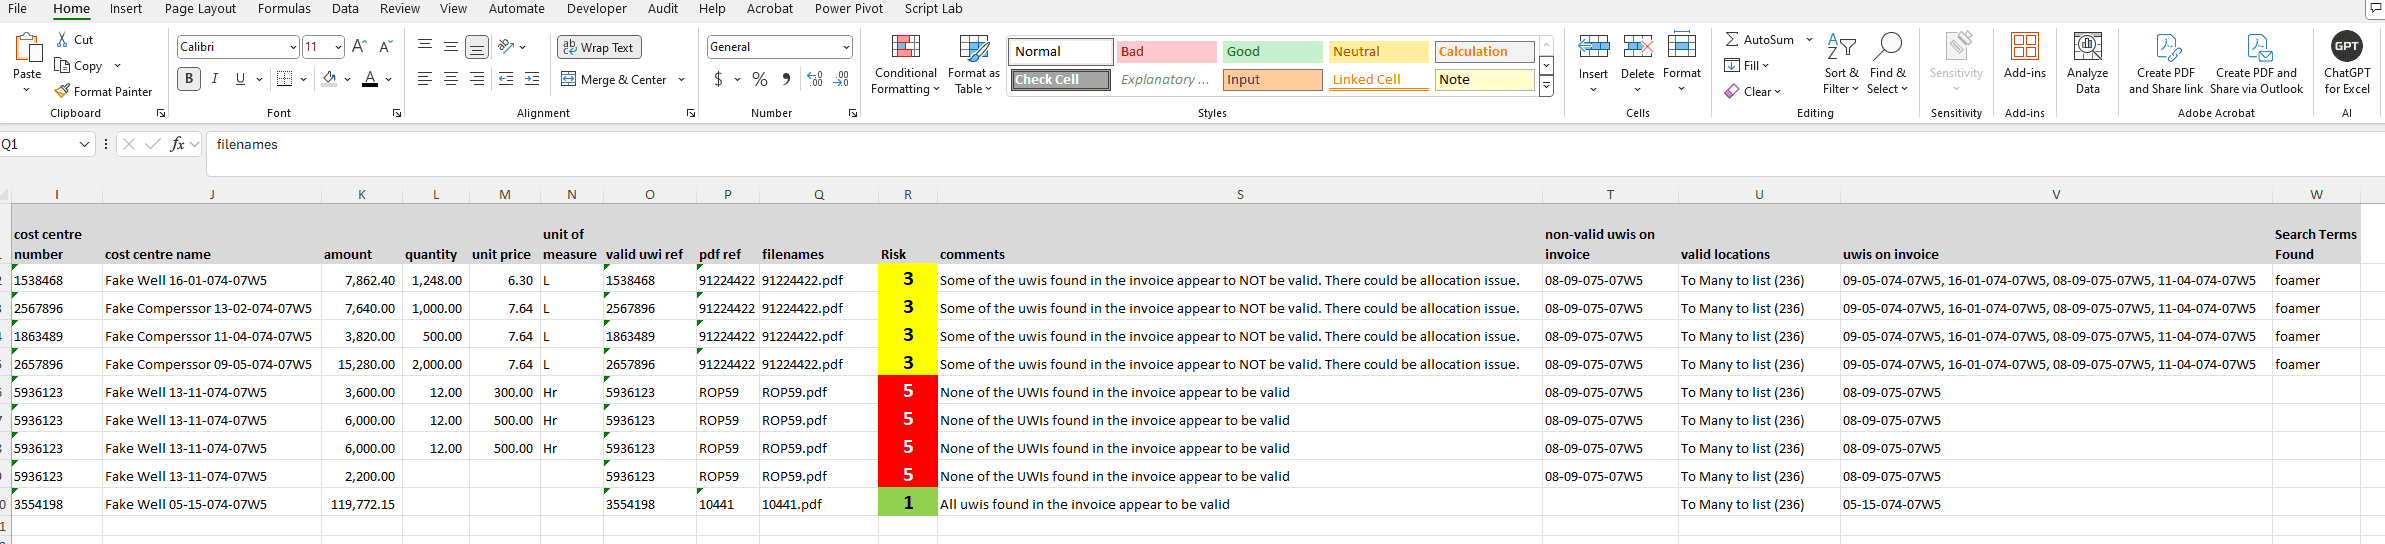Click the Analyze Data icon
Image resolution: width=2385 pixels, height=544 pixels.
pyautogui.click(x=2087, y=64)
